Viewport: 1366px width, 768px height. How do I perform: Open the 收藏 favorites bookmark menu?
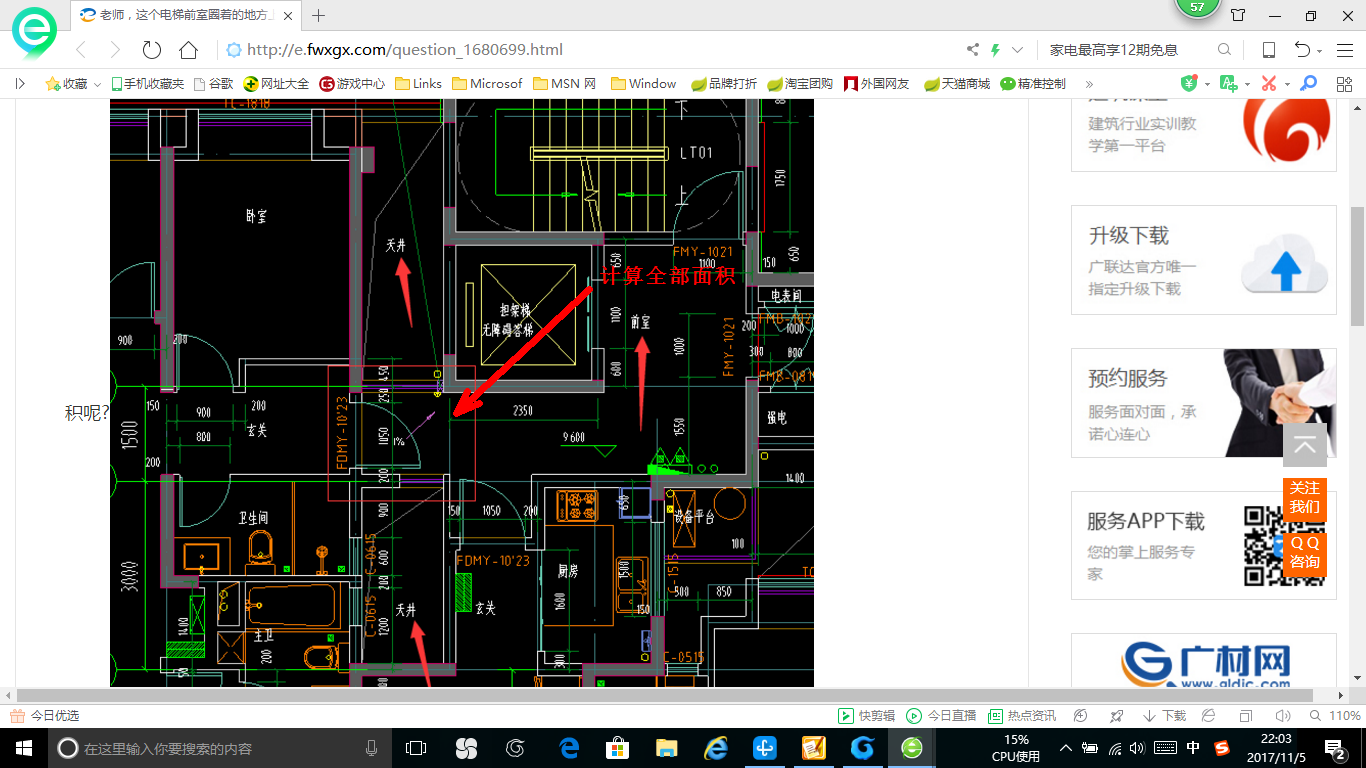click(73, 84)
